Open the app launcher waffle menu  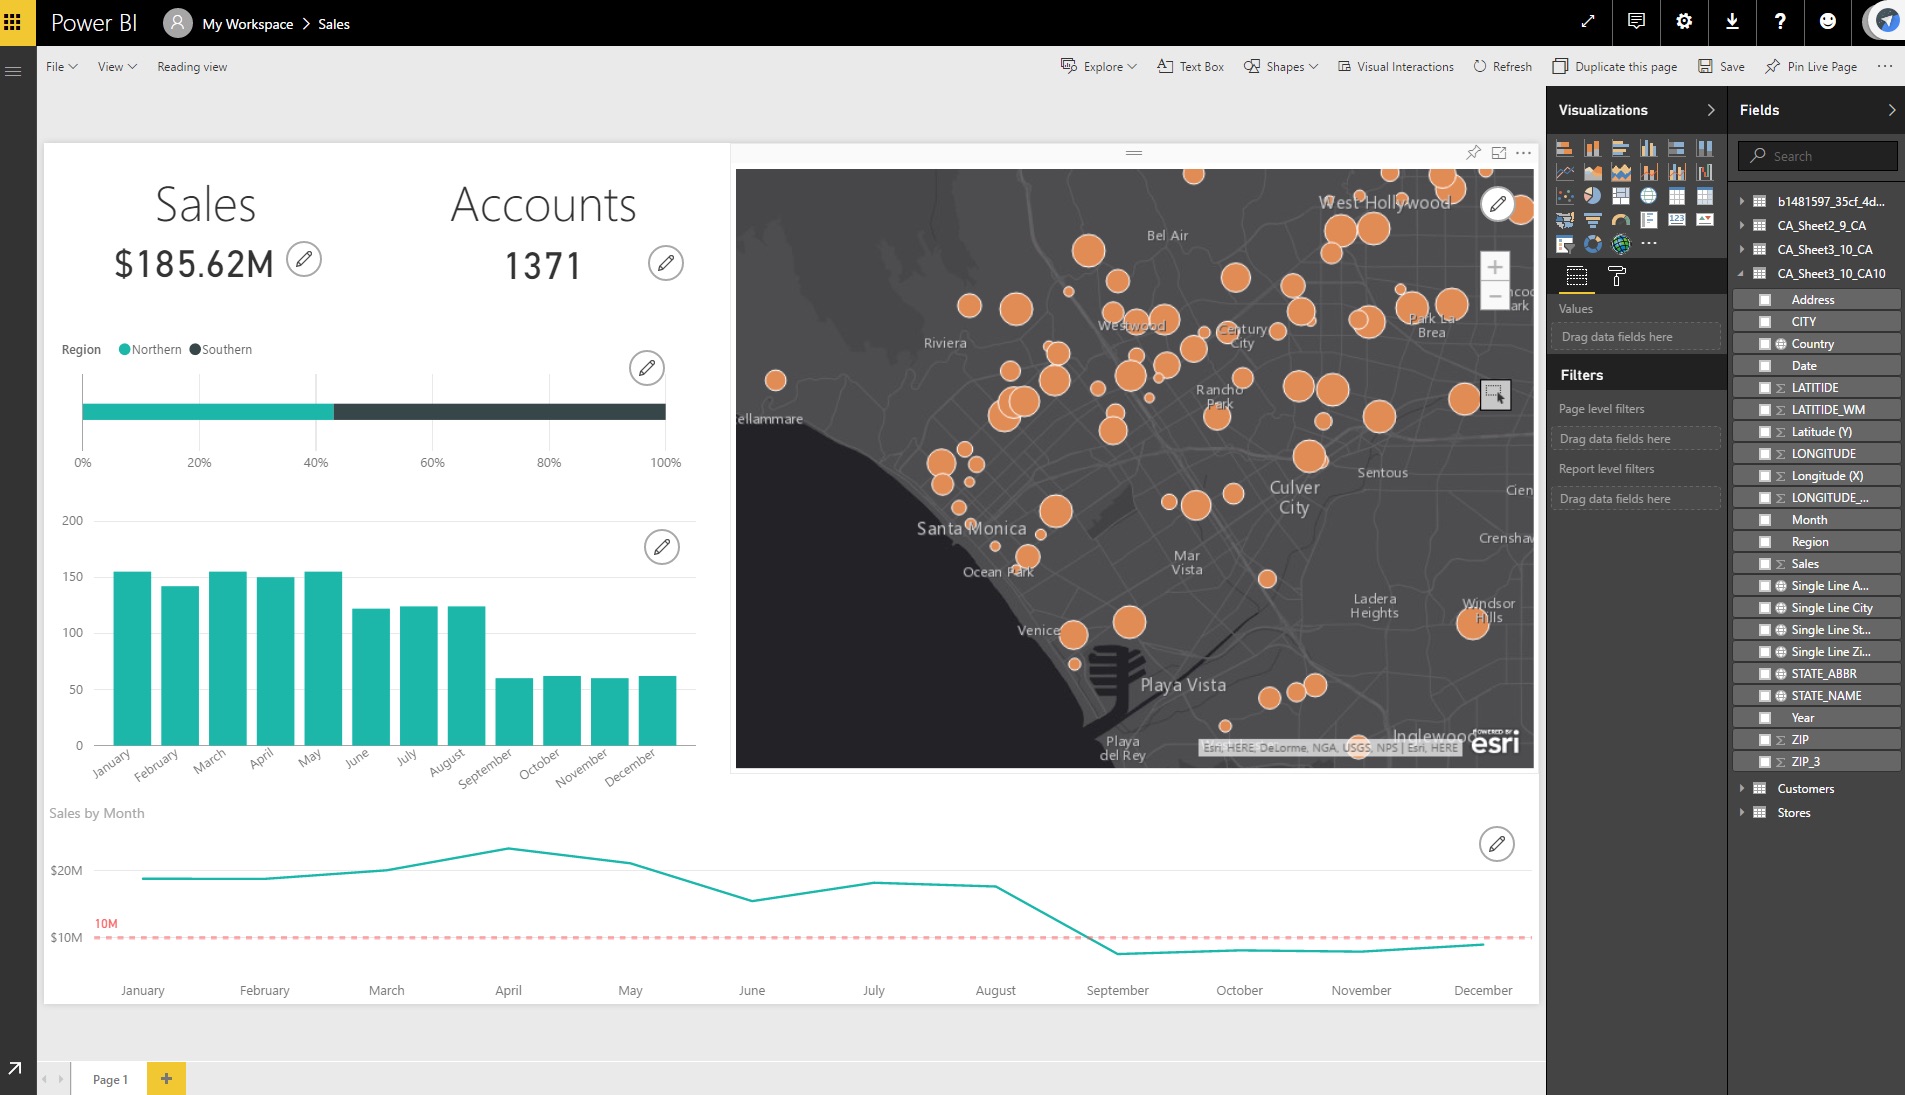(x=12, y=22)
